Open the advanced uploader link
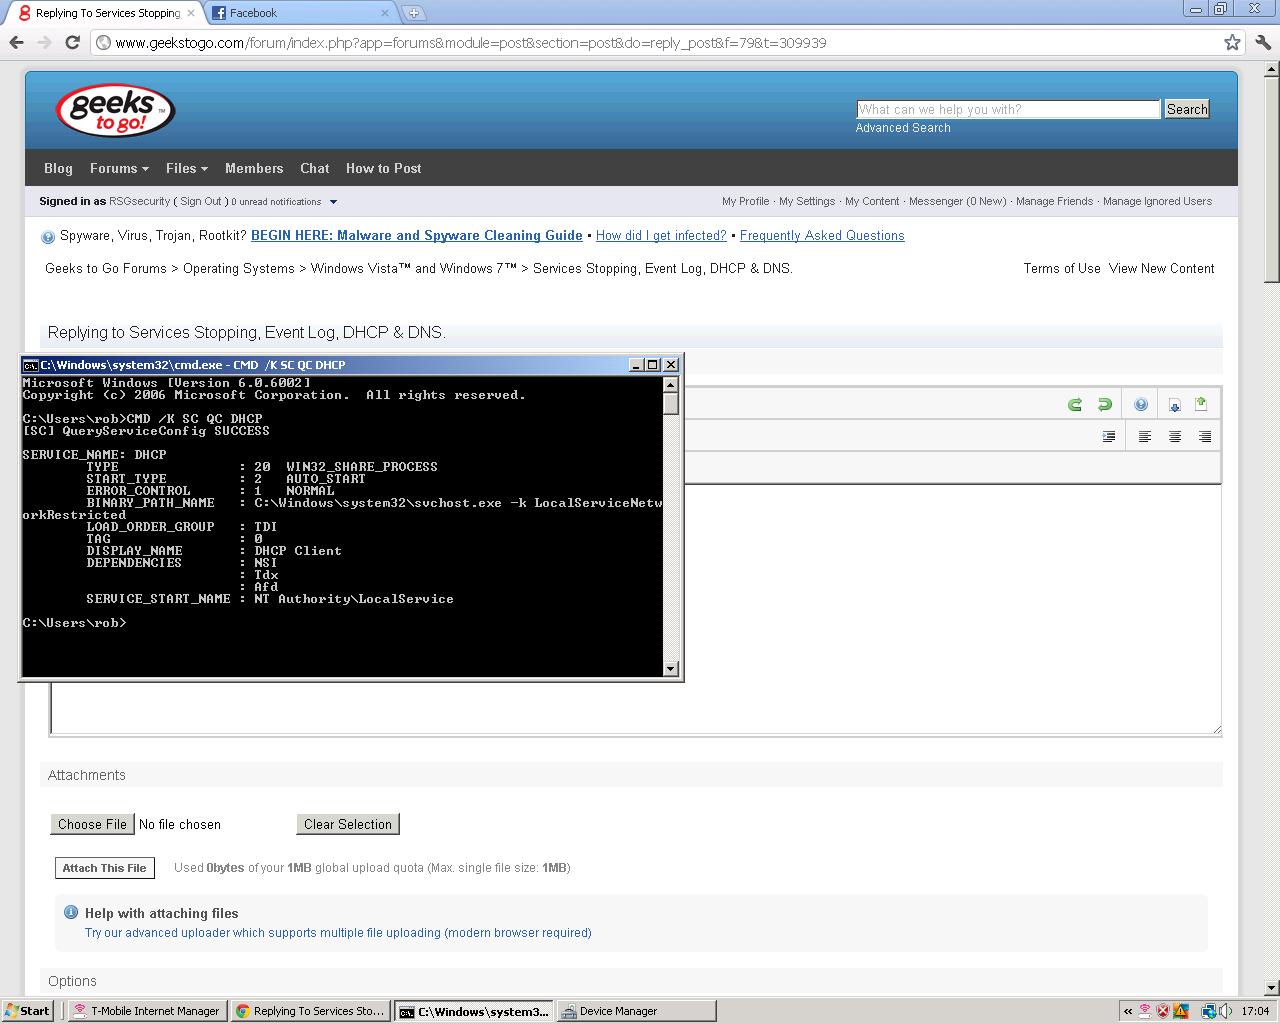 tap(338, 933)
